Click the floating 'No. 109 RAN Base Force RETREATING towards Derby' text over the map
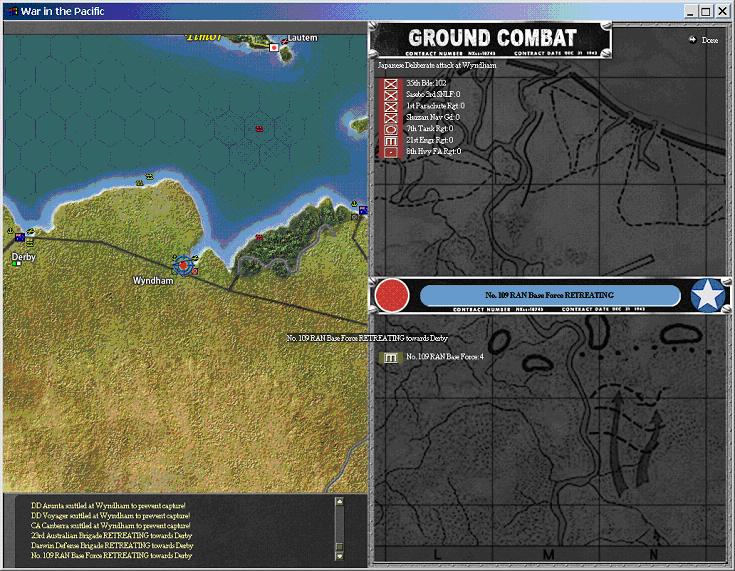The height and width of the screenshot is (571, 735). pos(367,338)
